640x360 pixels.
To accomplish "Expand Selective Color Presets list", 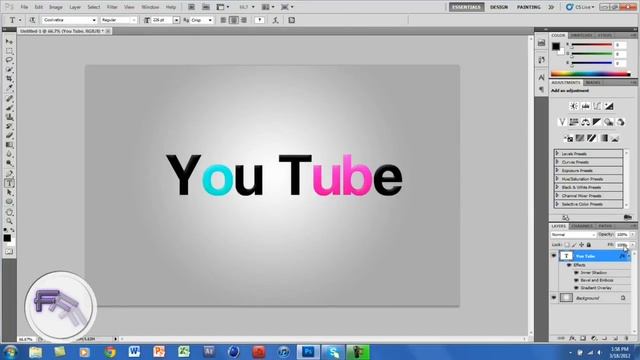I will tap(557, 204).
